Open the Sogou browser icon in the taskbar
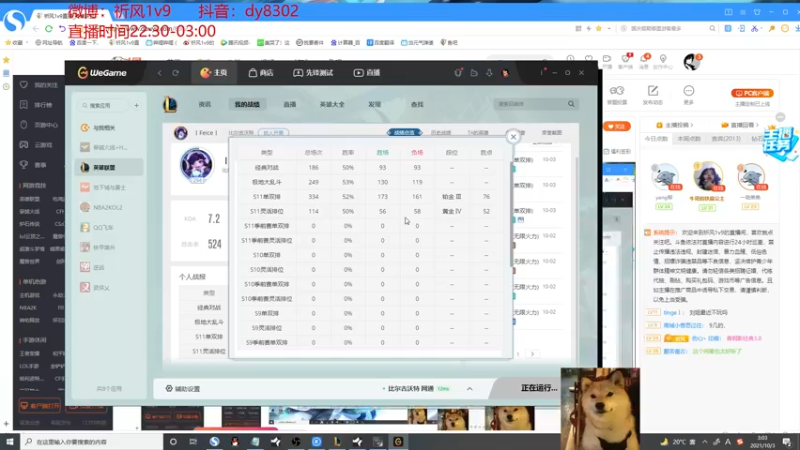Viewport: 800px width, 450px height. tap(214, 441)
